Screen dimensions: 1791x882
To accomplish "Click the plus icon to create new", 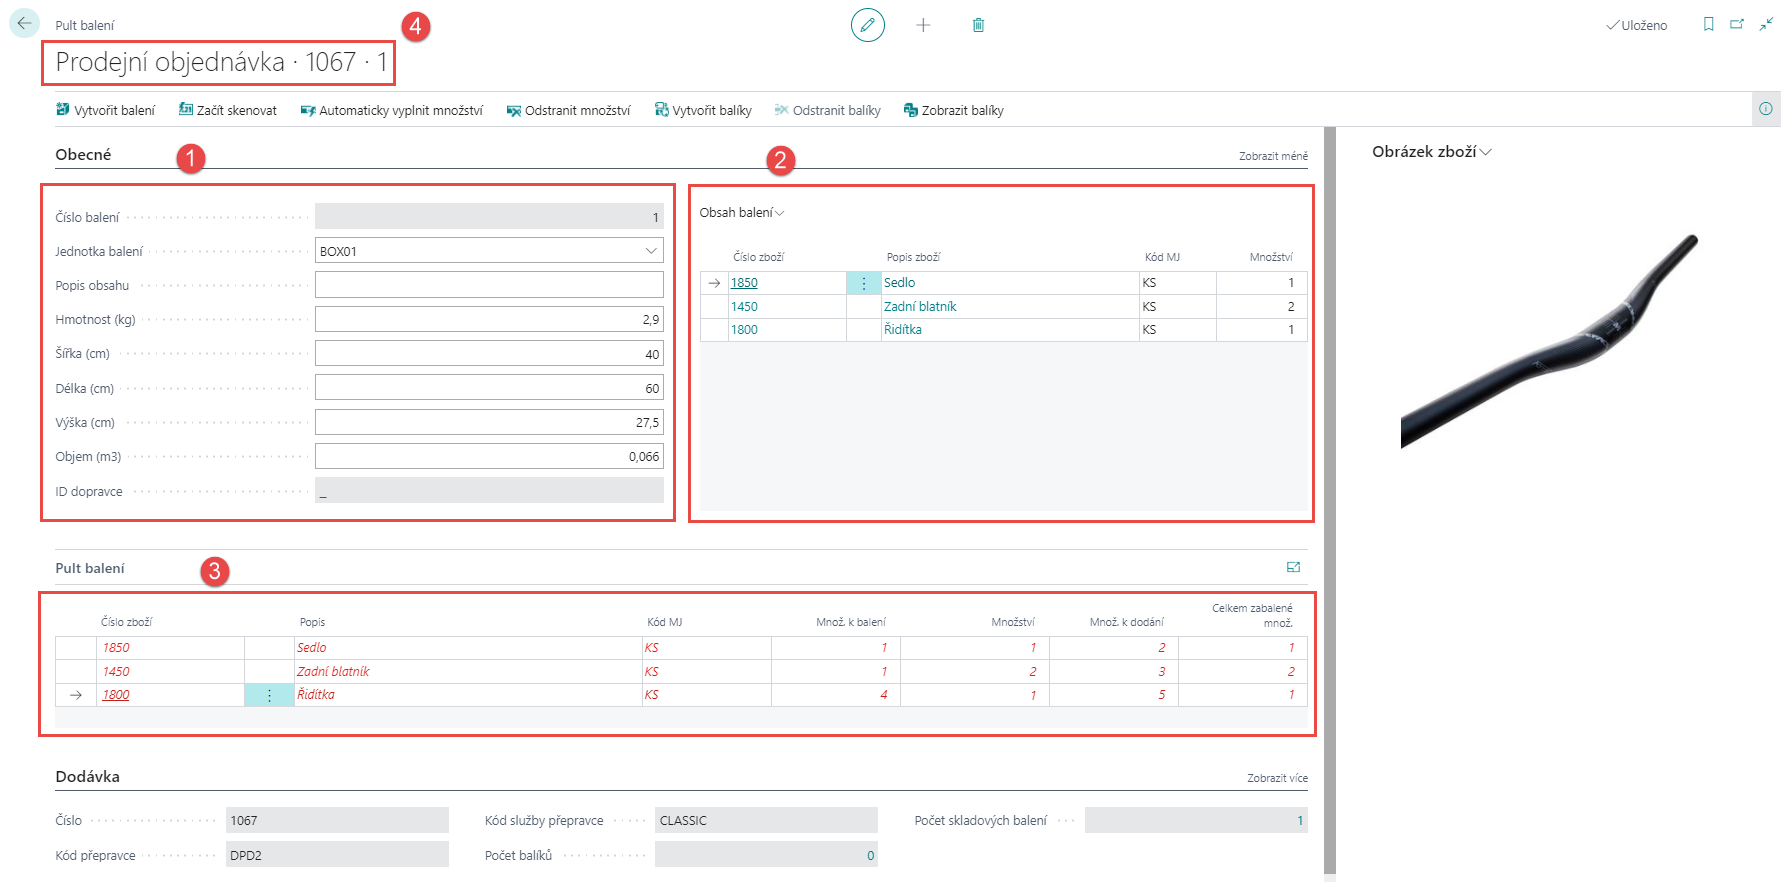I will tap(923, 25).
